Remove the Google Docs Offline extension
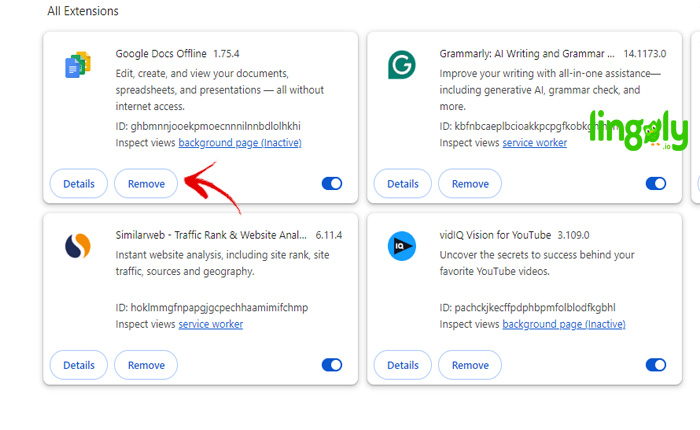Screen dimensions: 700x430 [146, 184]
